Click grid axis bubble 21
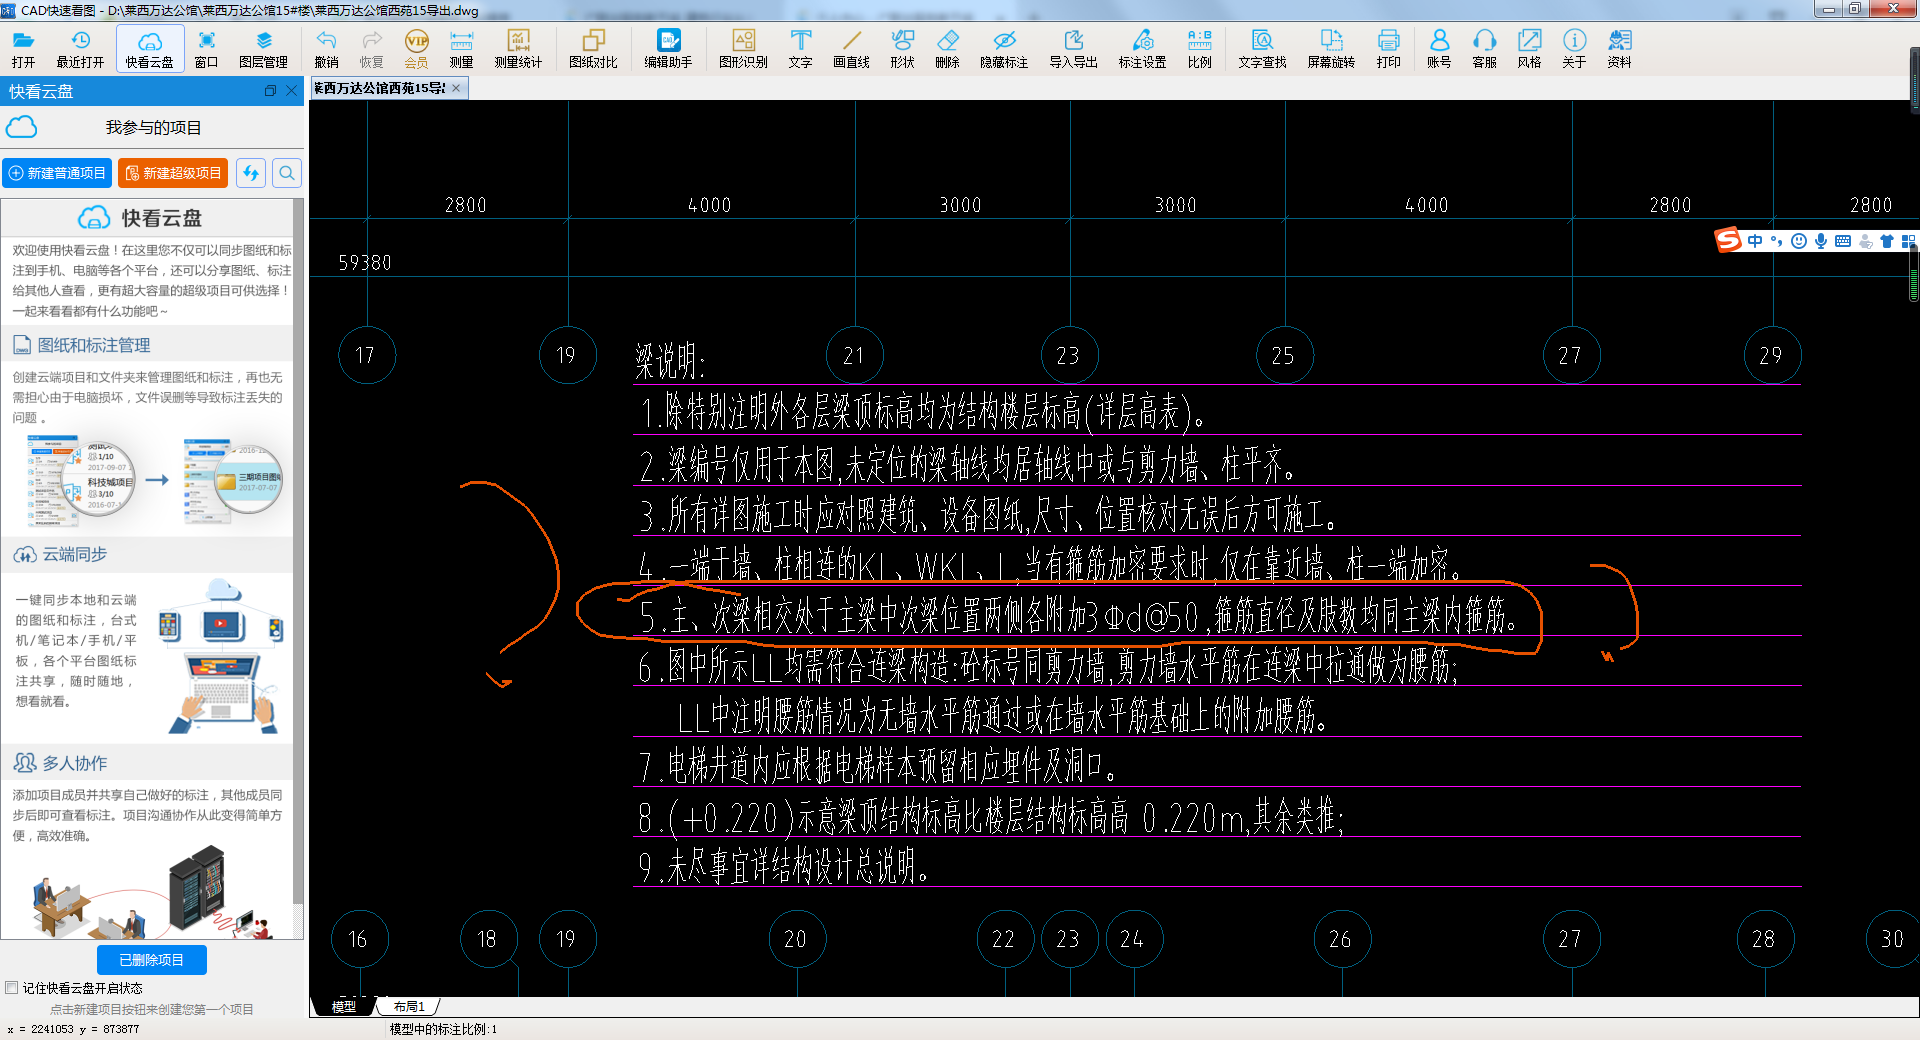Viewport: 1920px width, 1040px height. point(853,355)
